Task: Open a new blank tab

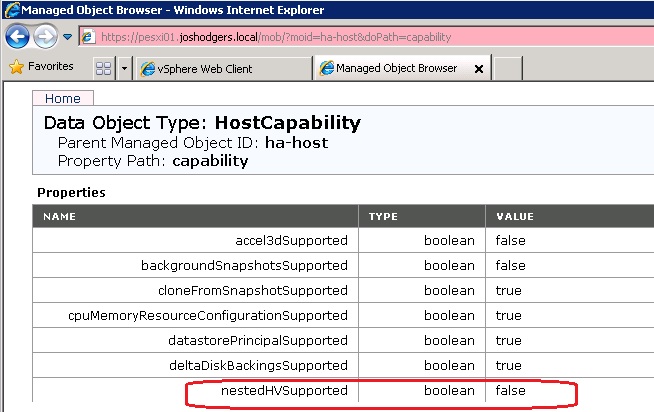Action: 508,69
